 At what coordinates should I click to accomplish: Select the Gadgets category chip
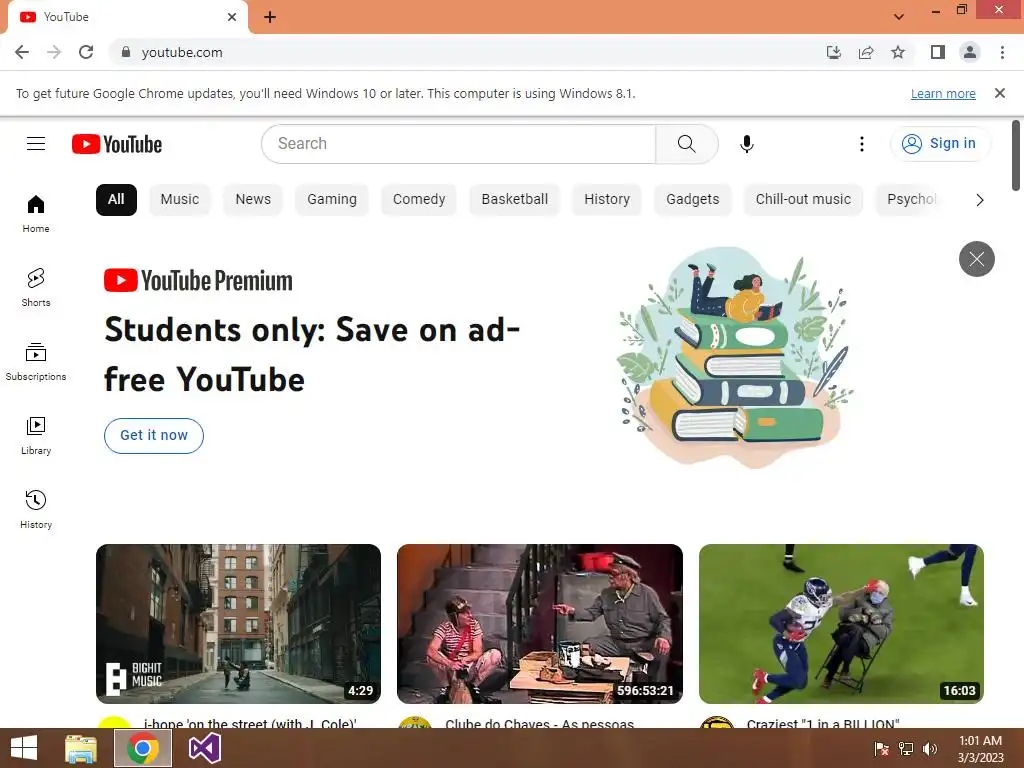tap(692, 200)
